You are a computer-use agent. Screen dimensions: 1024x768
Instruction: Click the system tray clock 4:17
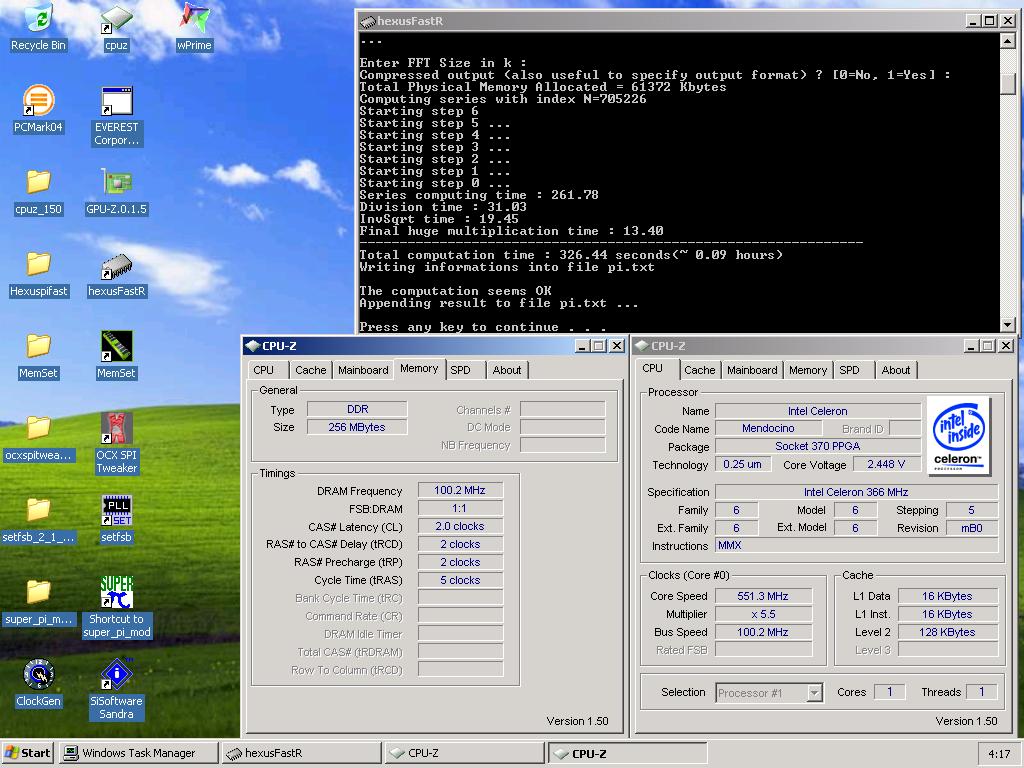coord(999,754)
